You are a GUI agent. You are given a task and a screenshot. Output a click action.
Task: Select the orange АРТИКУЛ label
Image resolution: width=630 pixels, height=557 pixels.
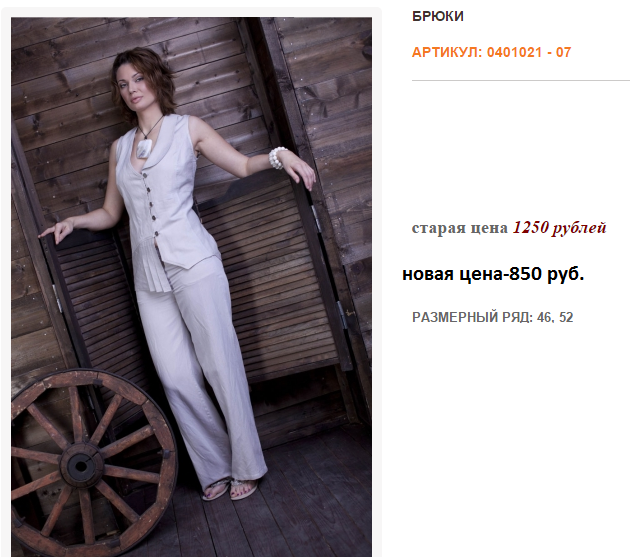(447, 52)
